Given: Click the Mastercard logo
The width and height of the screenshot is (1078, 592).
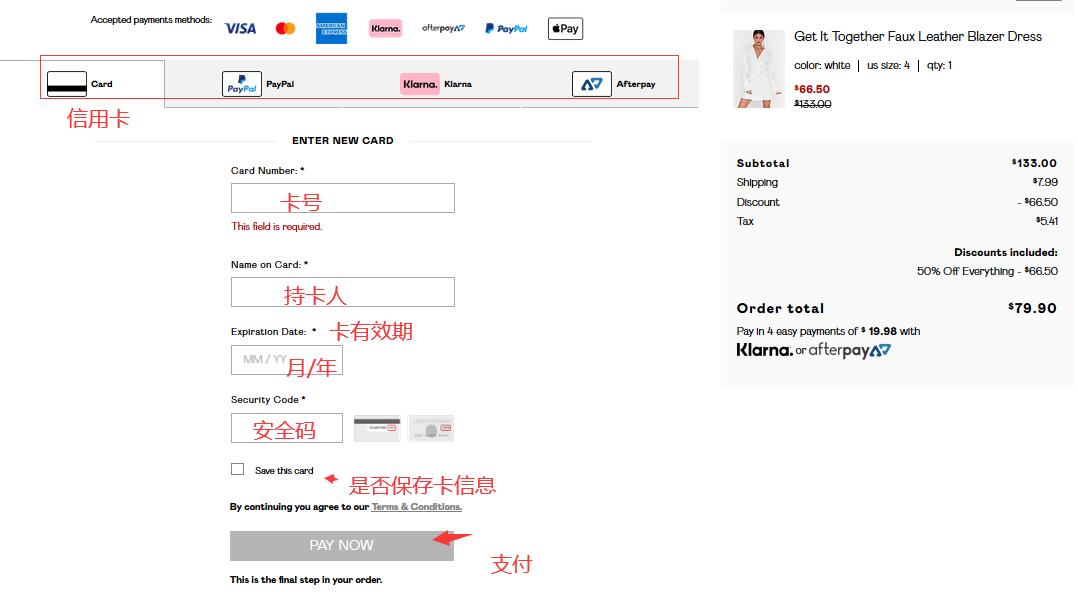Looking at the screenshot, I should 285,29.
